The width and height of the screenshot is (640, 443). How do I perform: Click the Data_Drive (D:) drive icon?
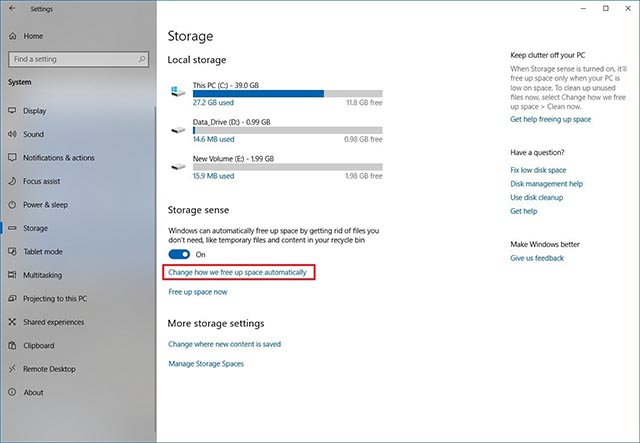click(x=178, y=130)
